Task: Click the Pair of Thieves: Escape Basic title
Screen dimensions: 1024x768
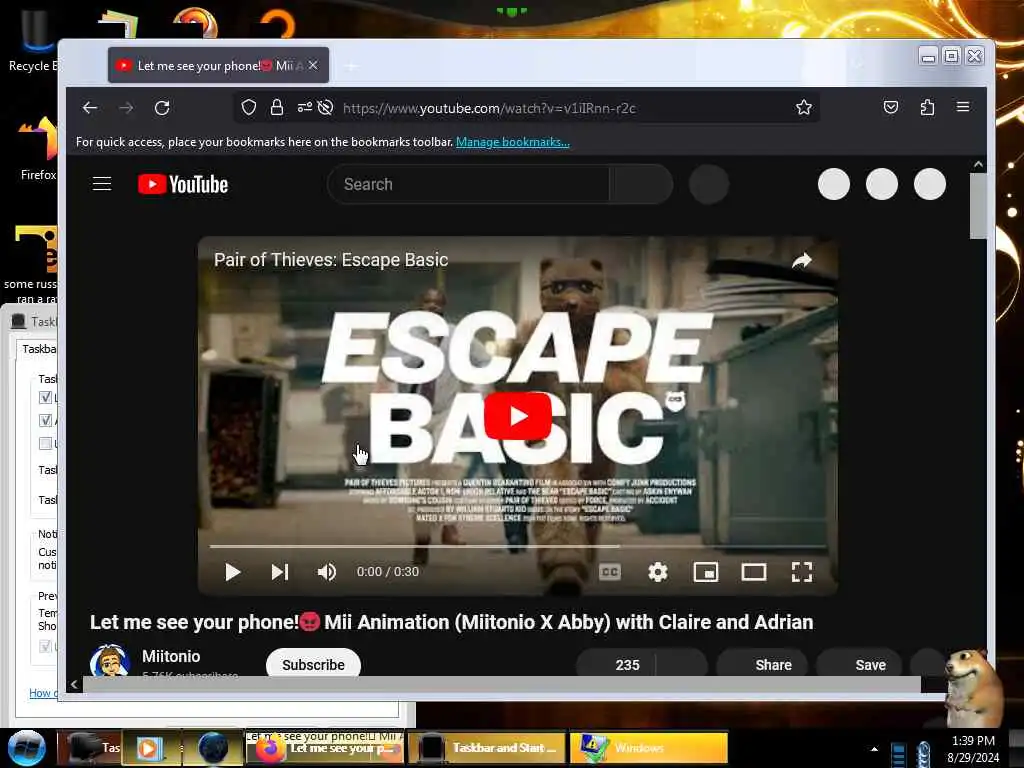Action: (331, 260)
